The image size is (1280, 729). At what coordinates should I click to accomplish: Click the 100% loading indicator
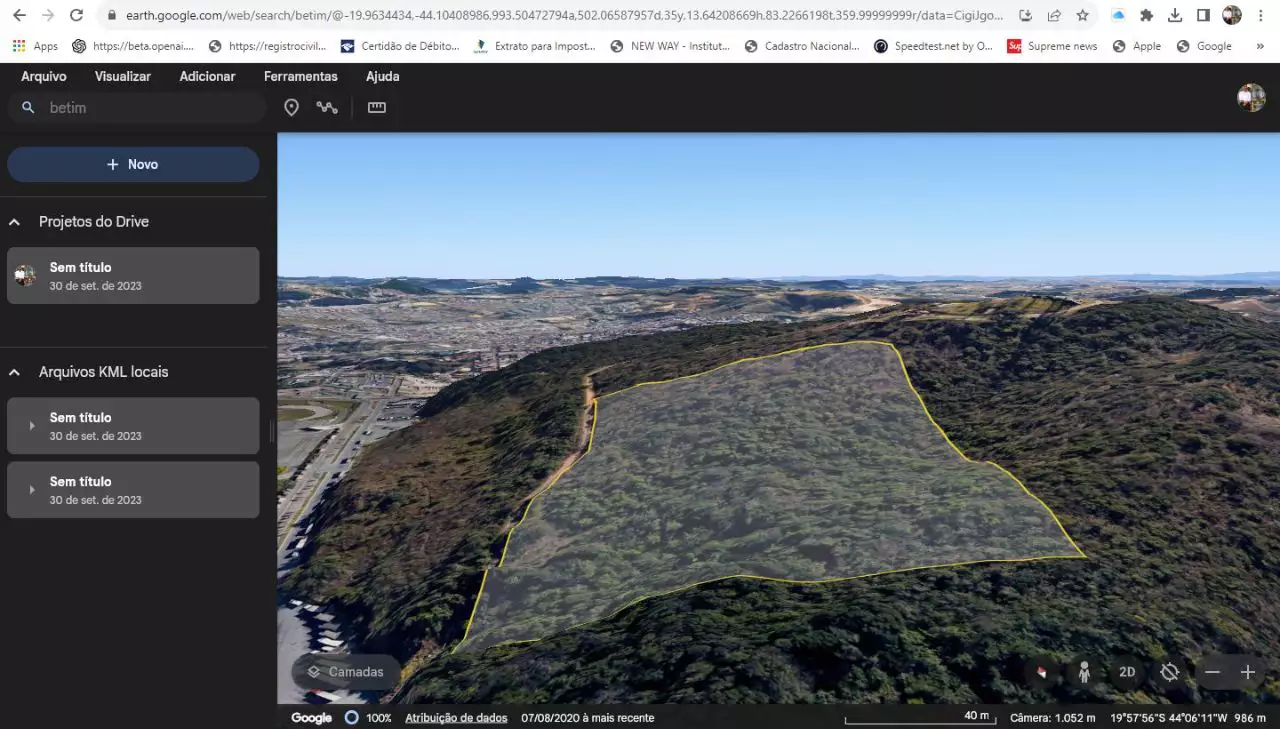pos(368,718)
